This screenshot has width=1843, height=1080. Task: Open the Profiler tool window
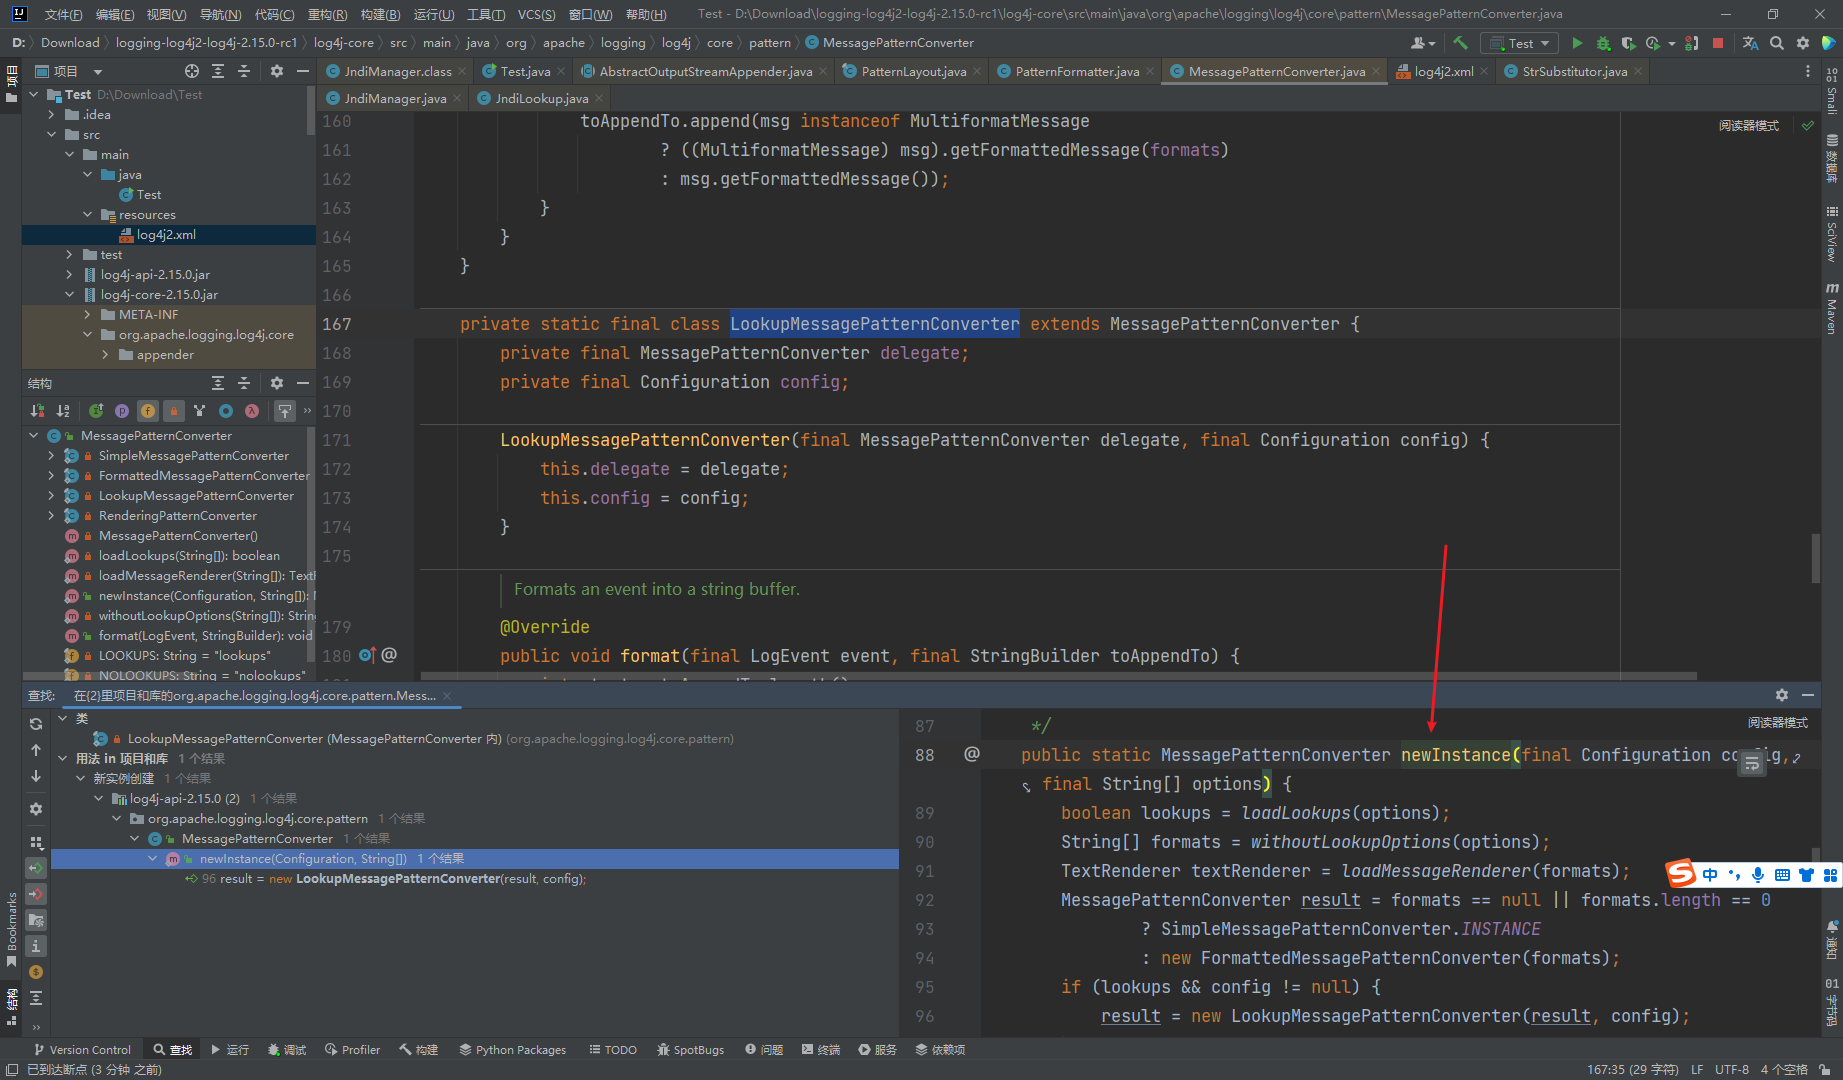pyautogui.click(x=352, y=1049)
